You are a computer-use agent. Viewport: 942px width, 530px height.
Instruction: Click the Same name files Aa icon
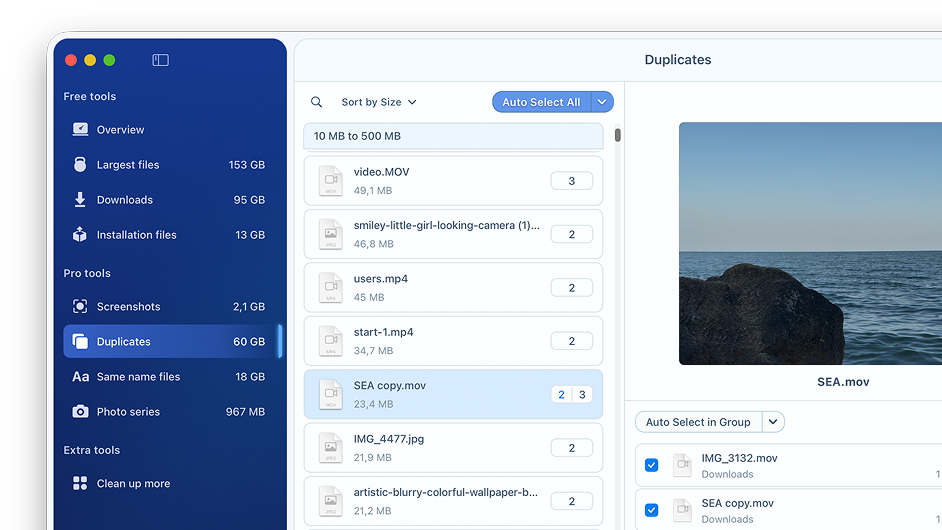point(81,377)
